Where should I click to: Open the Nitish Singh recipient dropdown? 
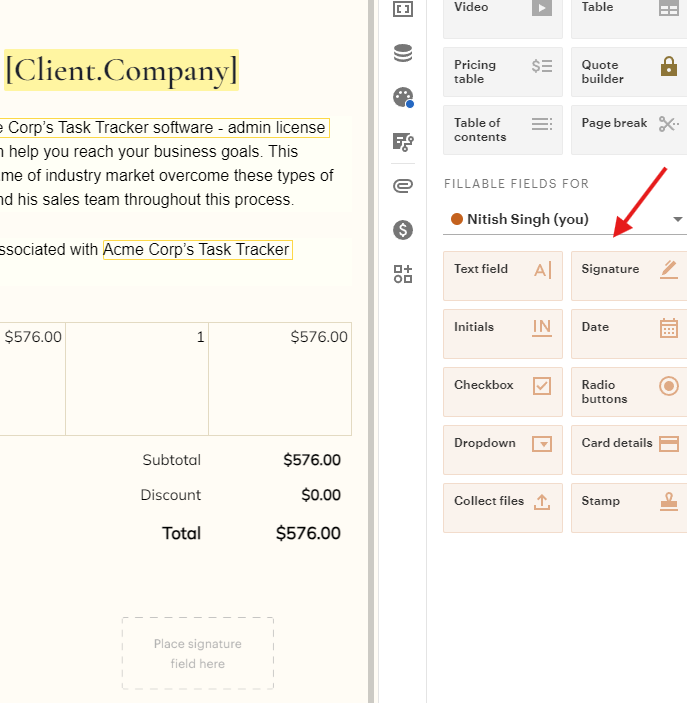[x=565, y=219]
